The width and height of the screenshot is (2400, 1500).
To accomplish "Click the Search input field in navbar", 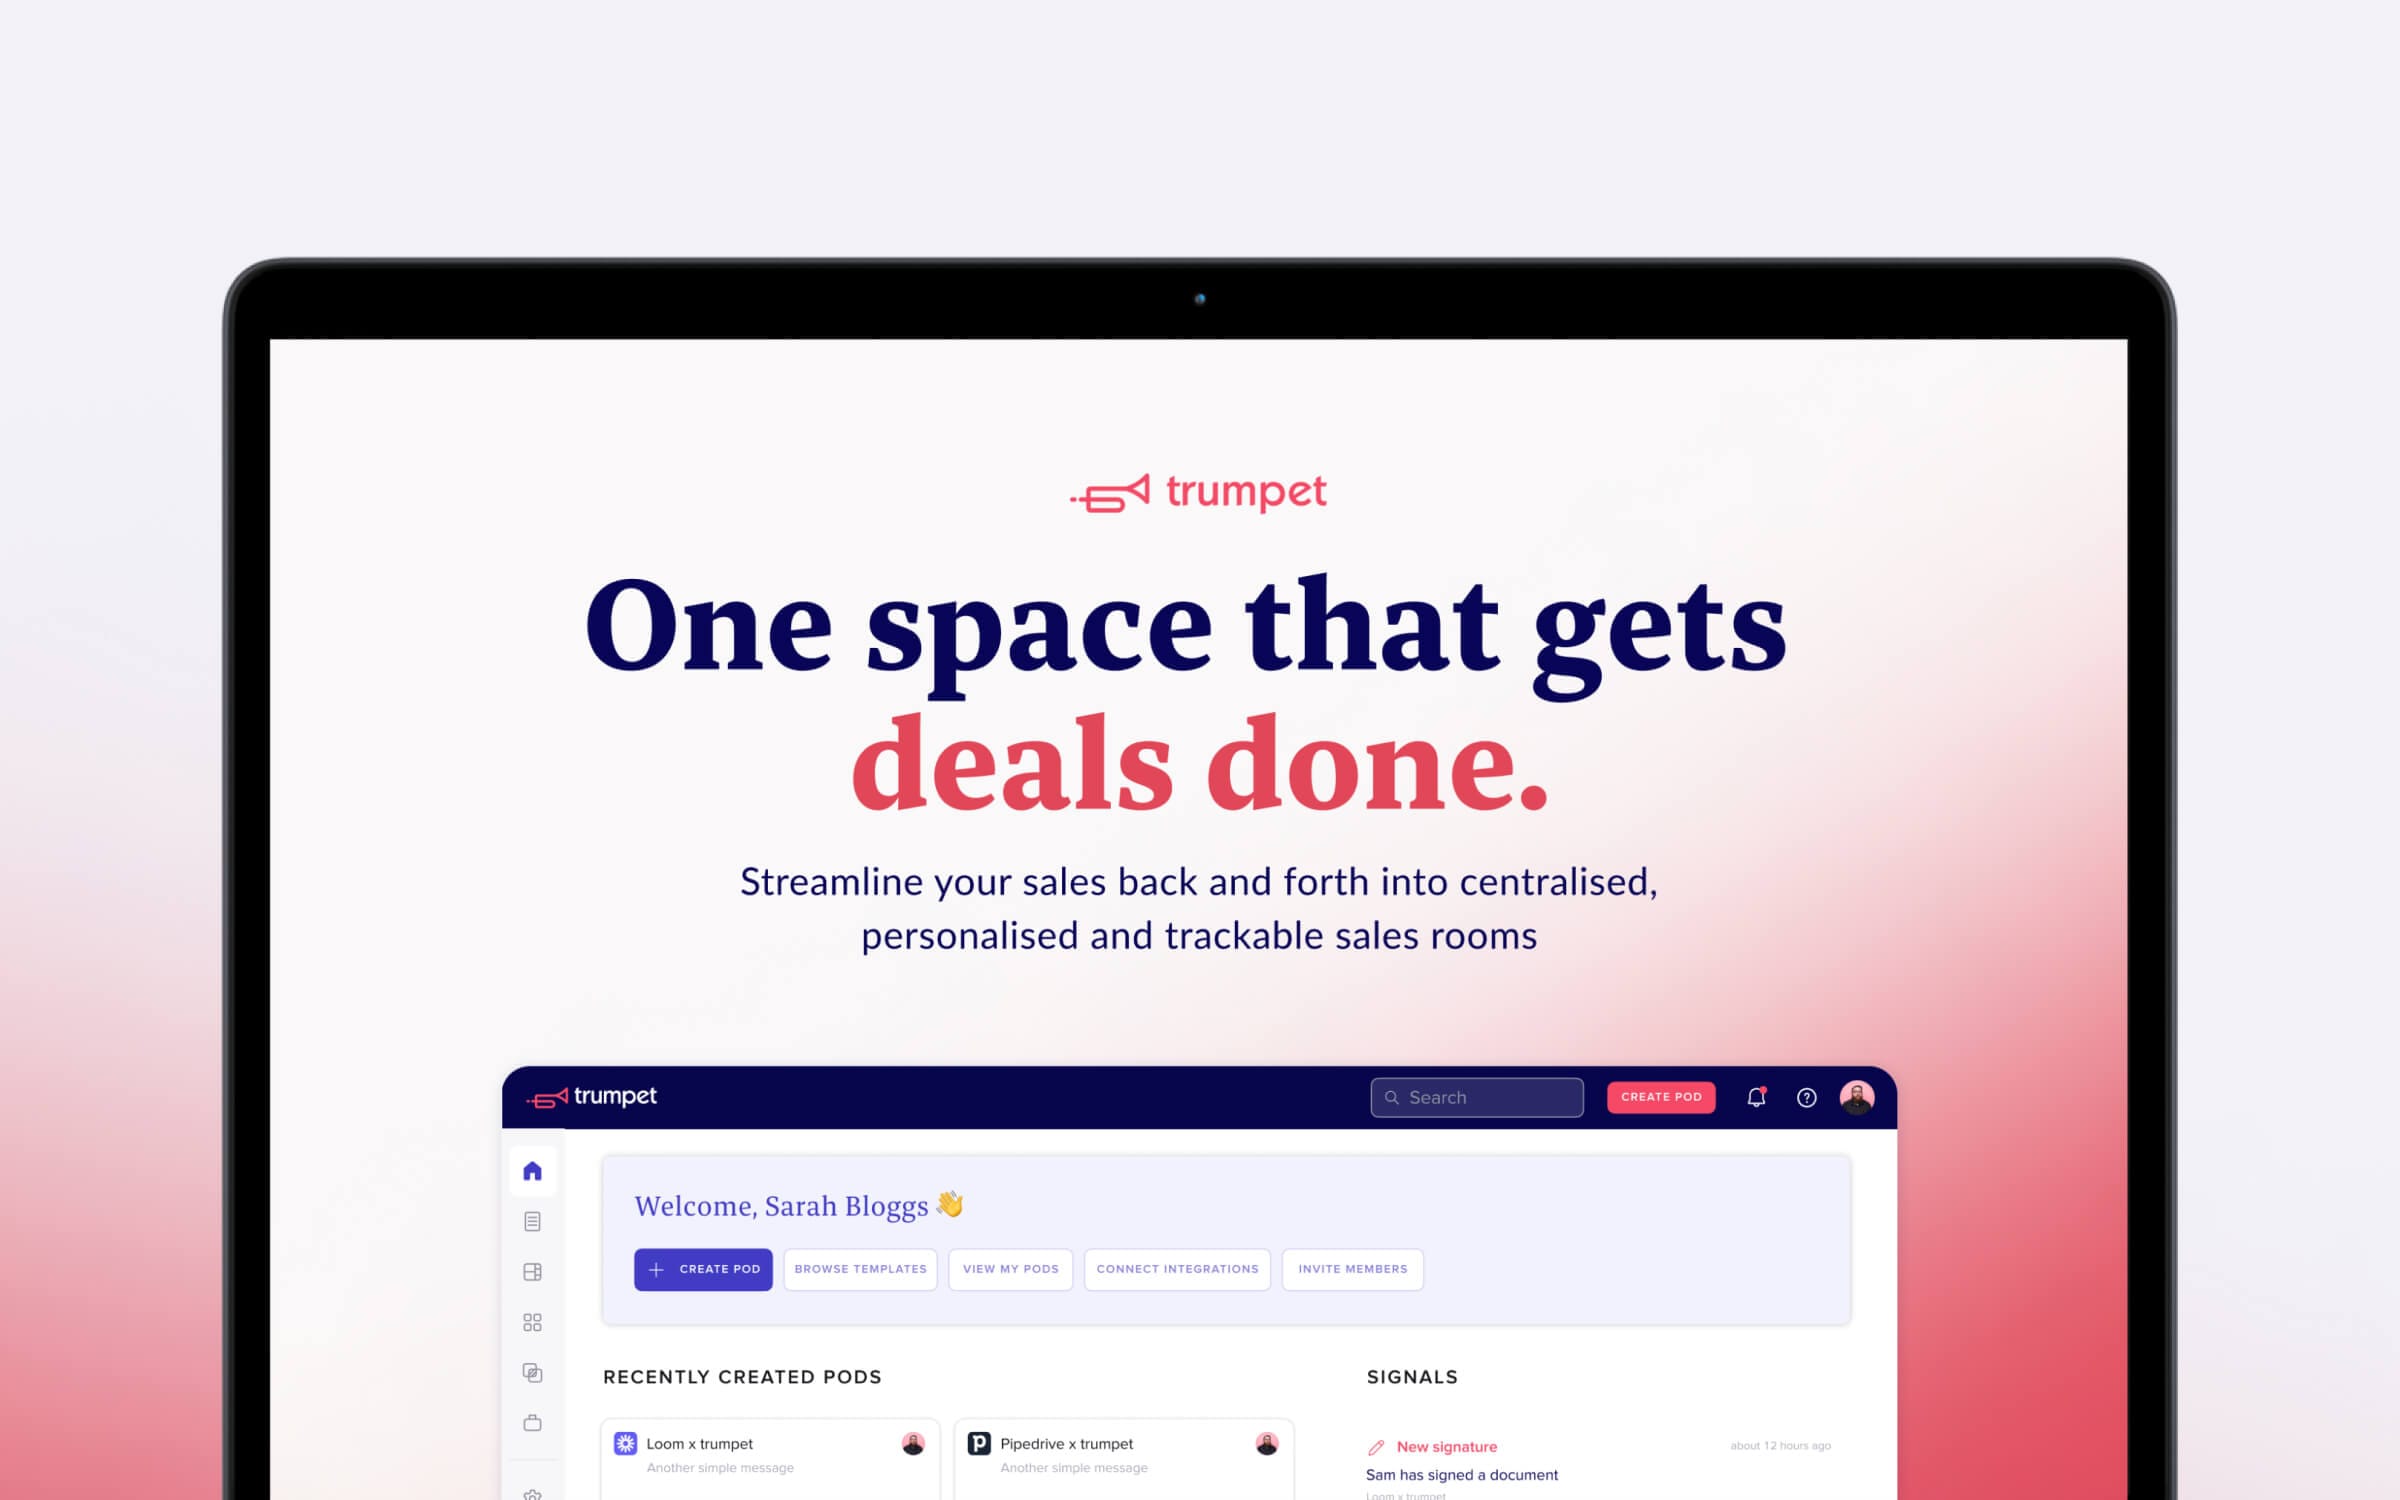I will pos(1479,1096).
